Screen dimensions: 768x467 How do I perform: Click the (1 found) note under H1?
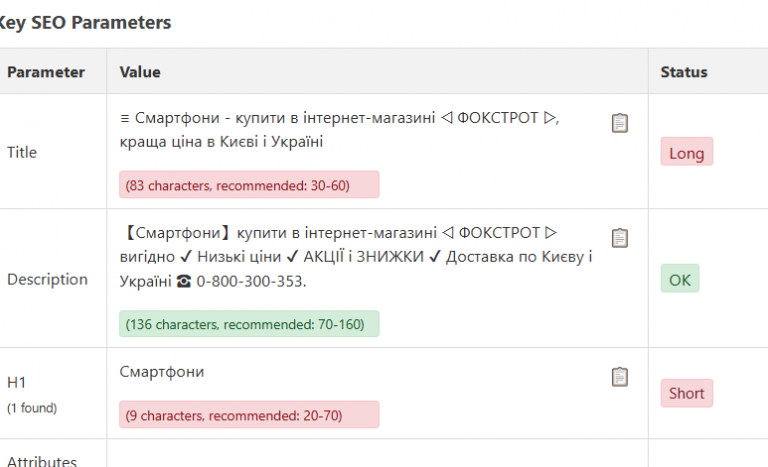(32, 408)
